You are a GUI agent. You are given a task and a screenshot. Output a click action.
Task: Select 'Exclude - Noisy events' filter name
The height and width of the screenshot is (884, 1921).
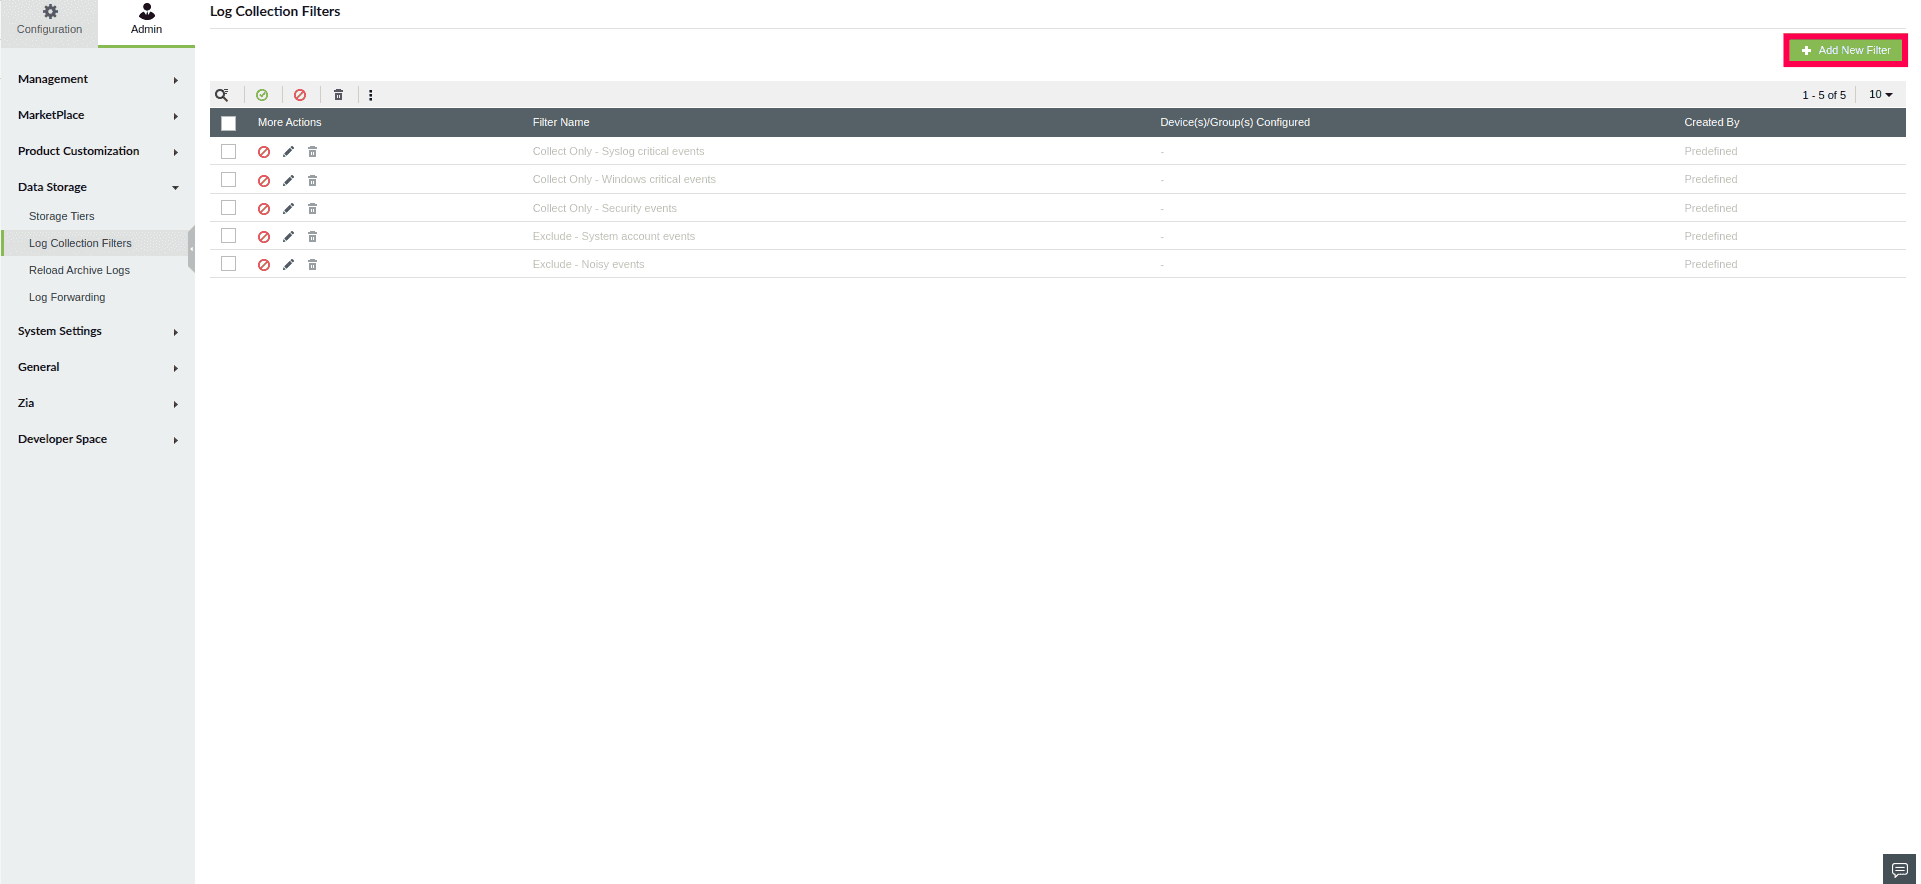[x=588, y=264]
